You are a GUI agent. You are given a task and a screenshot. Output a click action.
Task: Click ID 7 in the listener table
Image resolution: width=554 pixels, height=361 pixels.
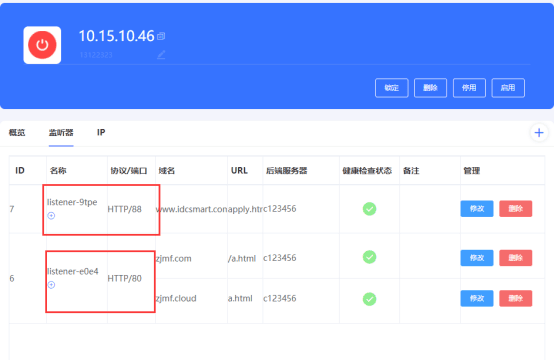point(12,209)
